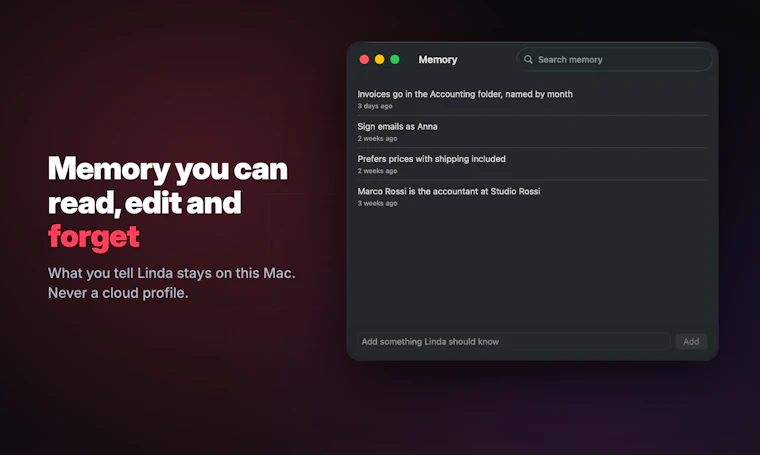Image resolution: width=760 pixels, height=455 pixels.
Task: Close the Memory window with red button
Action: pyautogui.click(x=364, y=59)
